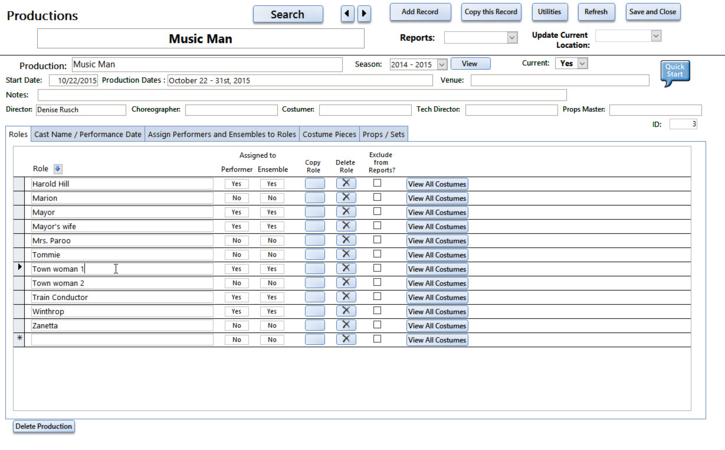The image size is (725, 450).
Task: Exclude Winthrop from reports
Action: [377, 311]
